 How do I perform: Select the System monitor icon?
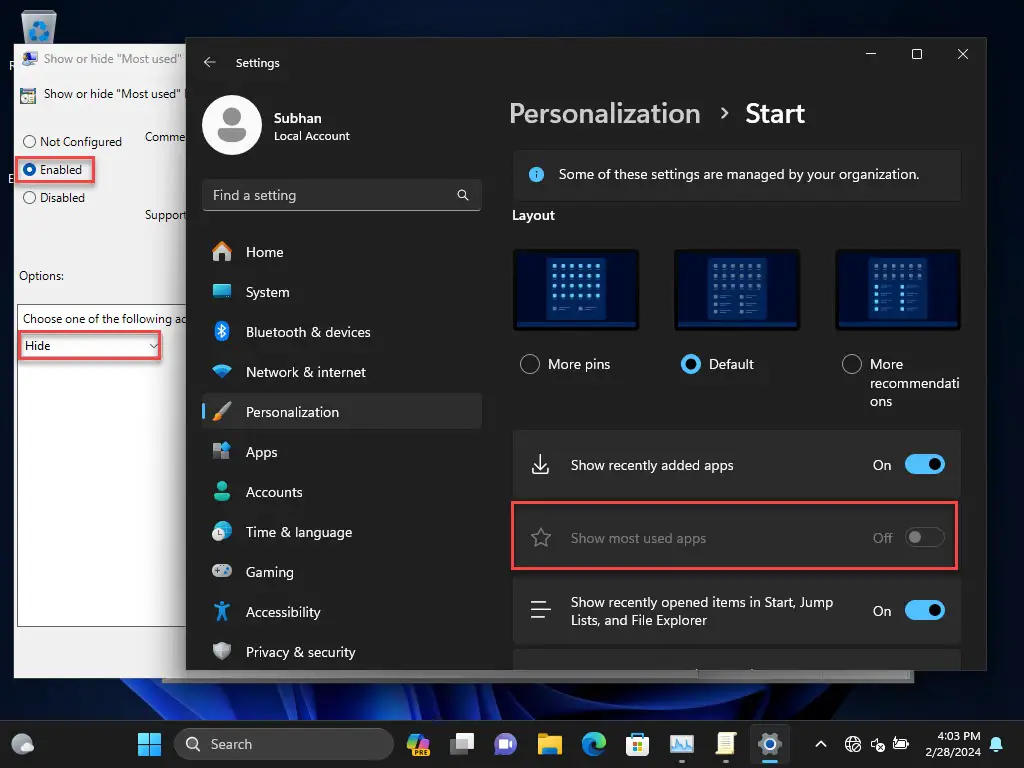tap(222, 291)
